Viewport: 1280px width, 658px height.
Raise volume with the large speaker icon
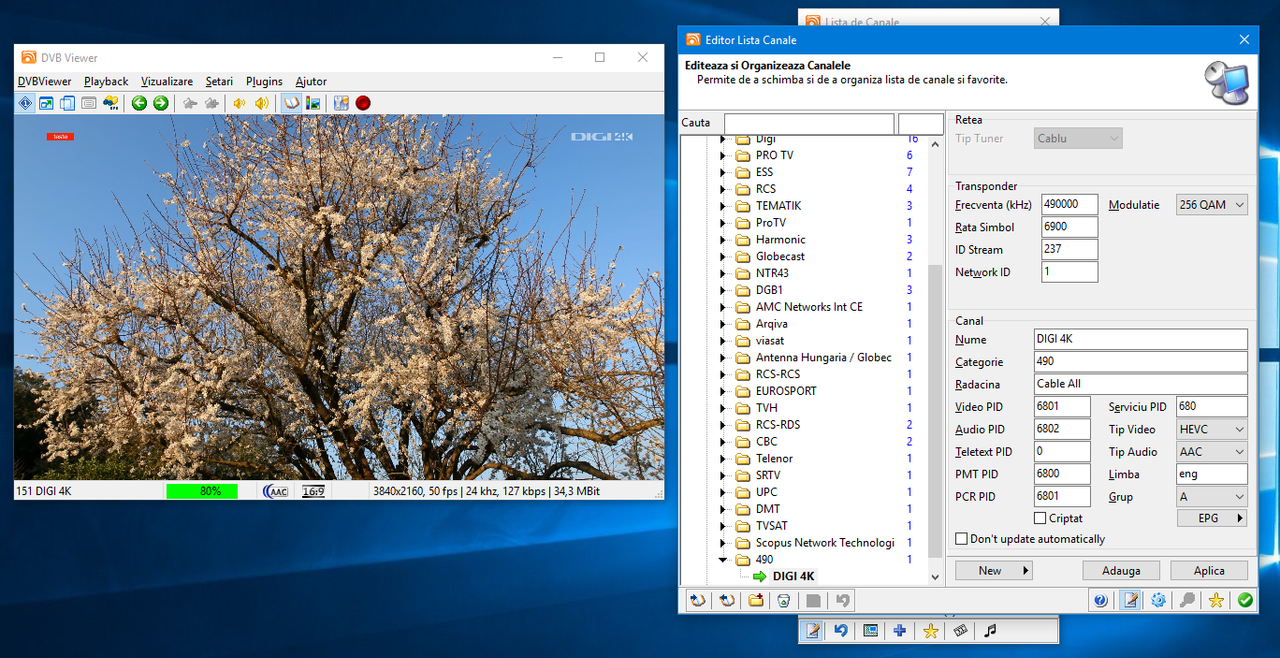[x=261, y=103]
